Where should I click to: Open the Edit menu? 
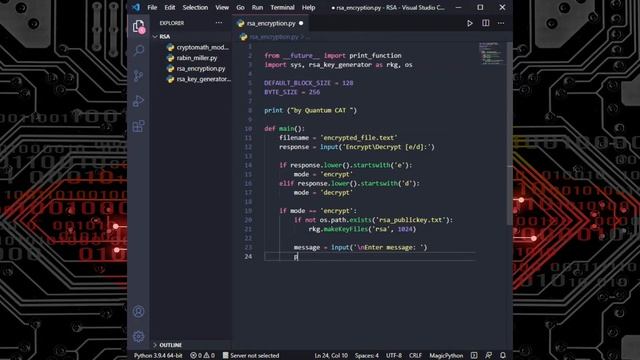pos(170,7)
